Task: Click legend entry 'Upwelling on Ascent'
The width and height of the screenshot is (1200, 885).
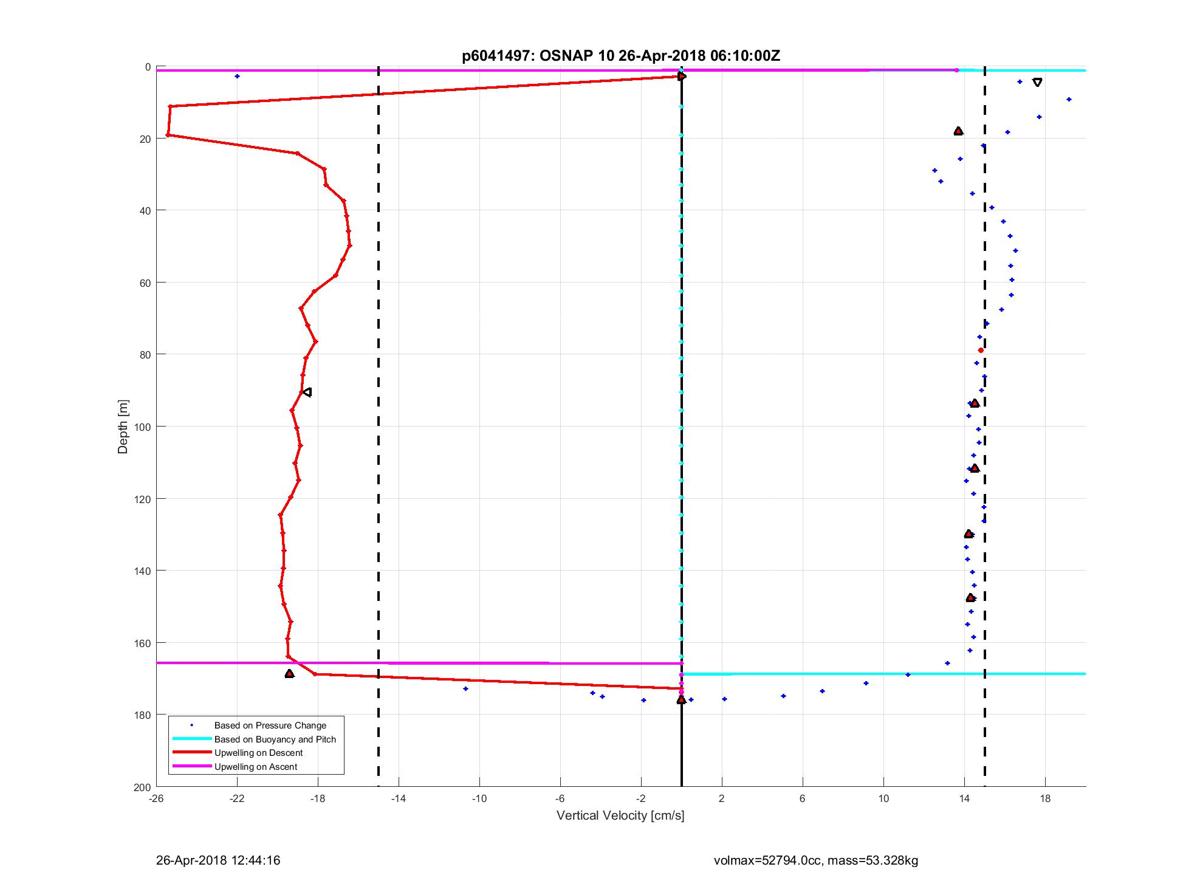Action: point(256,767)
